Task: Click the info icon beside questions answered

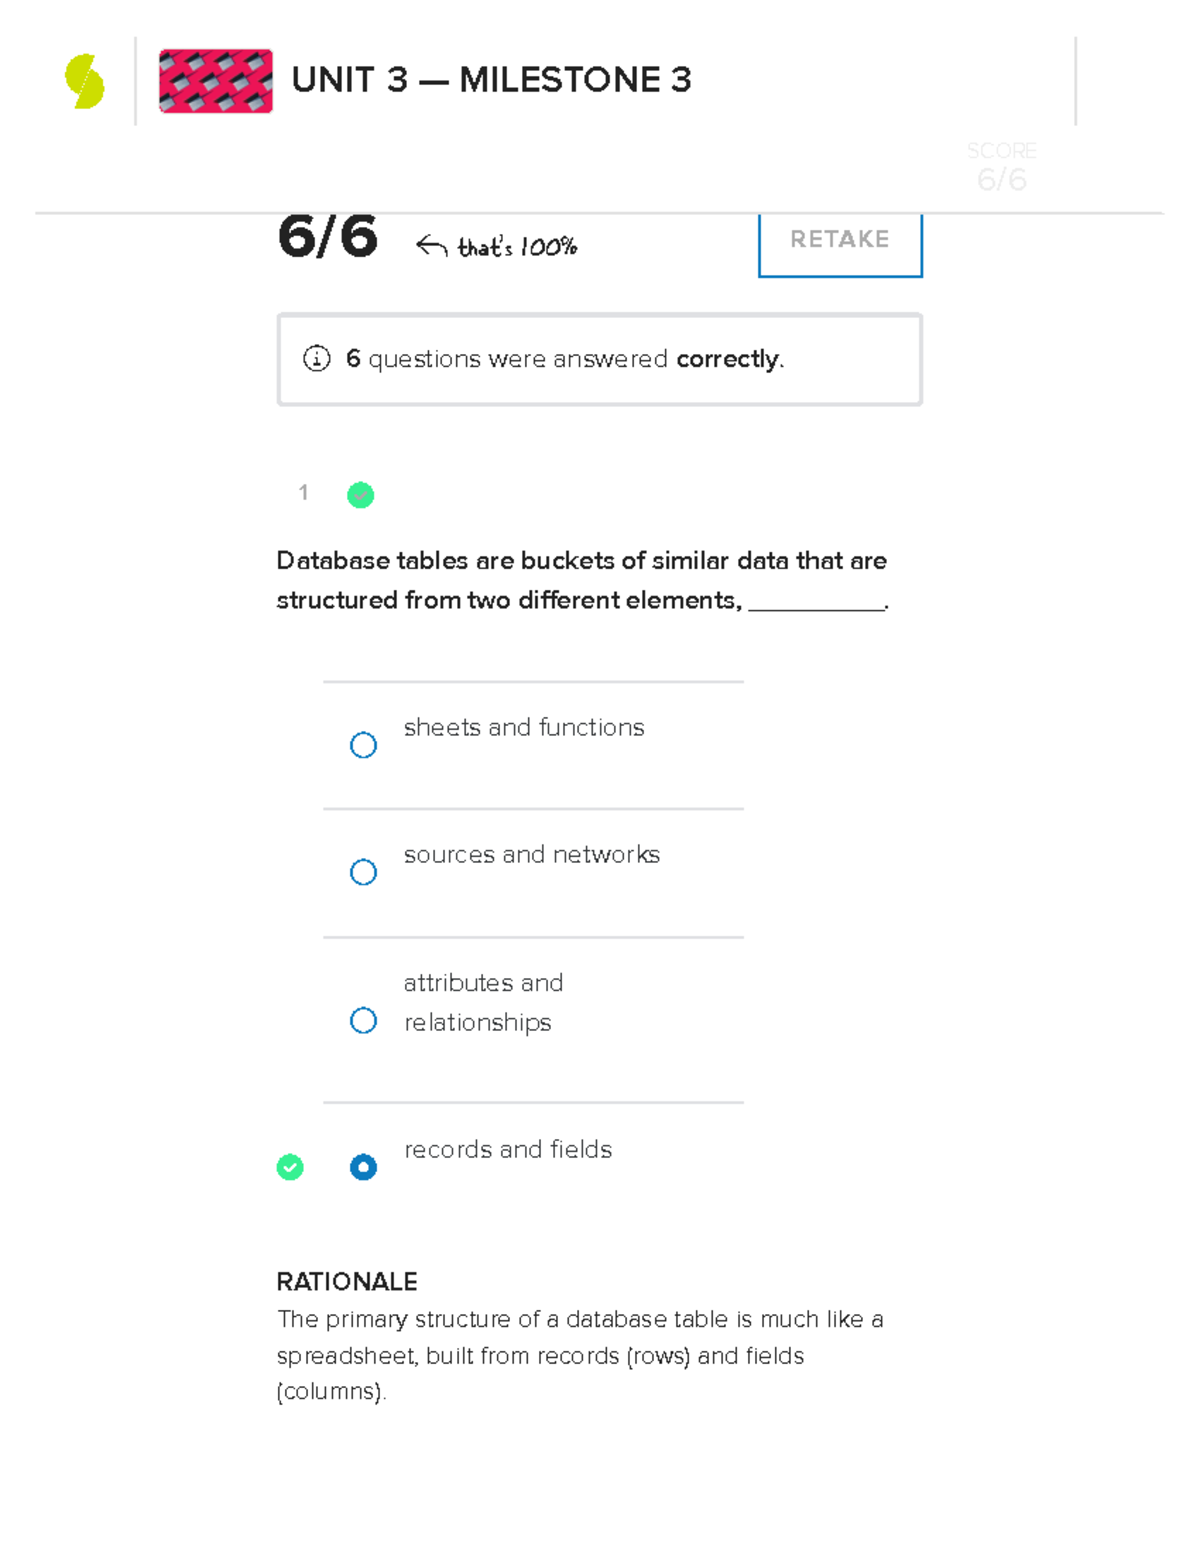Action: click(316, 359)
